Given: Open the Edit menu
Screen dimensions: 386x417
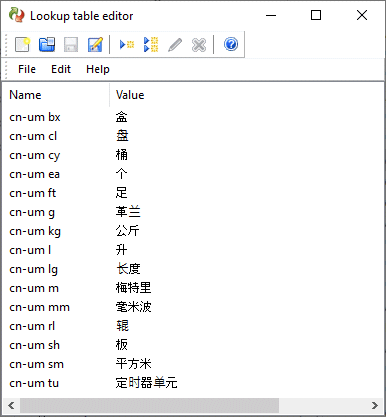Looking at the screenshot, I should 61,69.
